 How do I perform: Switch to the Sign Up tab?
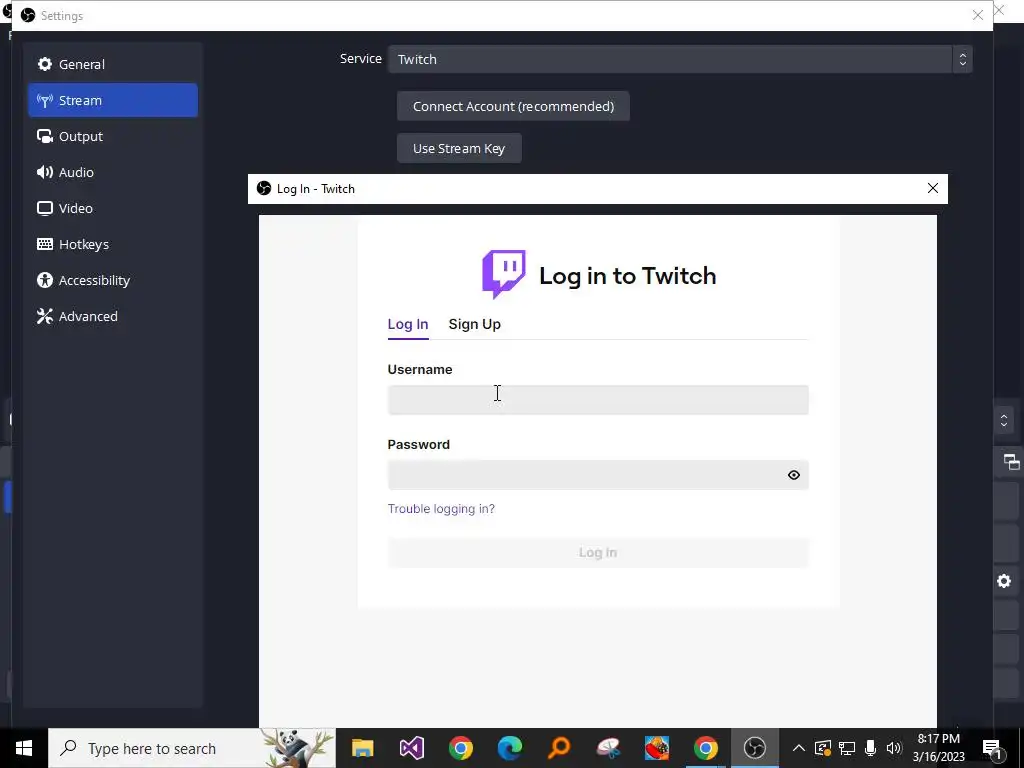point(474,324)
